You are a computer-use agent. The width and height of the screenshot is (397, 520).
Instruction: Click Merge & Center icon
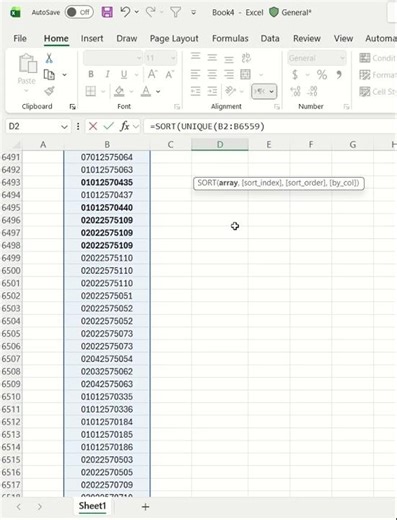pyautogui.click(x=246, y=74)
